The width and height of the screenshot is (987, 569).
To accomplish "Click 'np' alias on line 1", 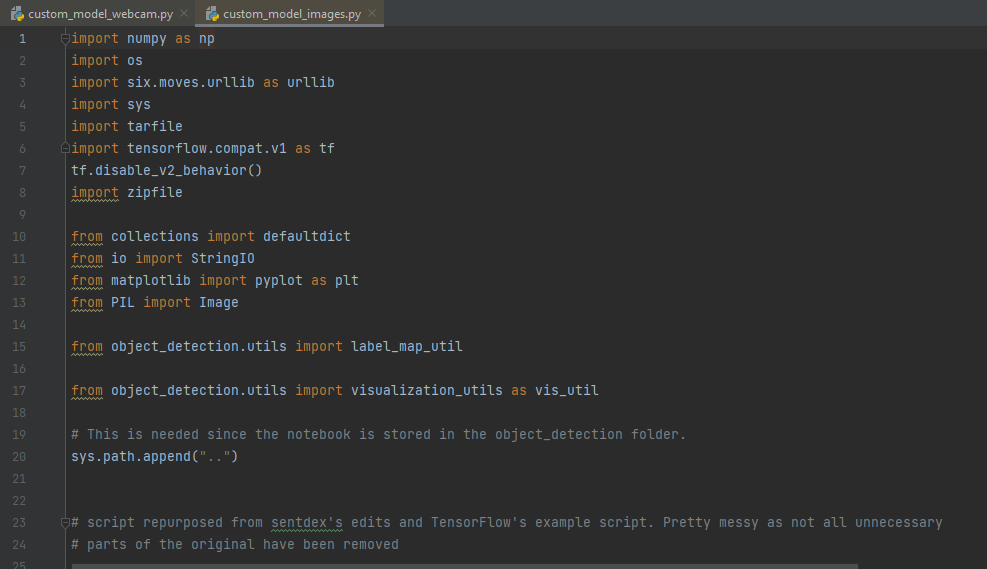I will pos(206,39).
